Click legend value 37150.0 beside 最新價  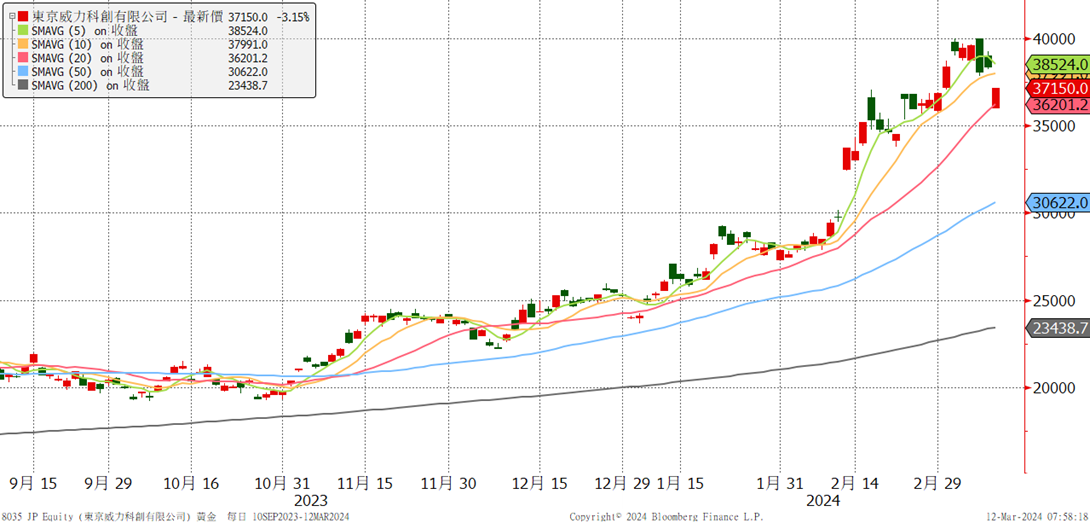(249, 16)
